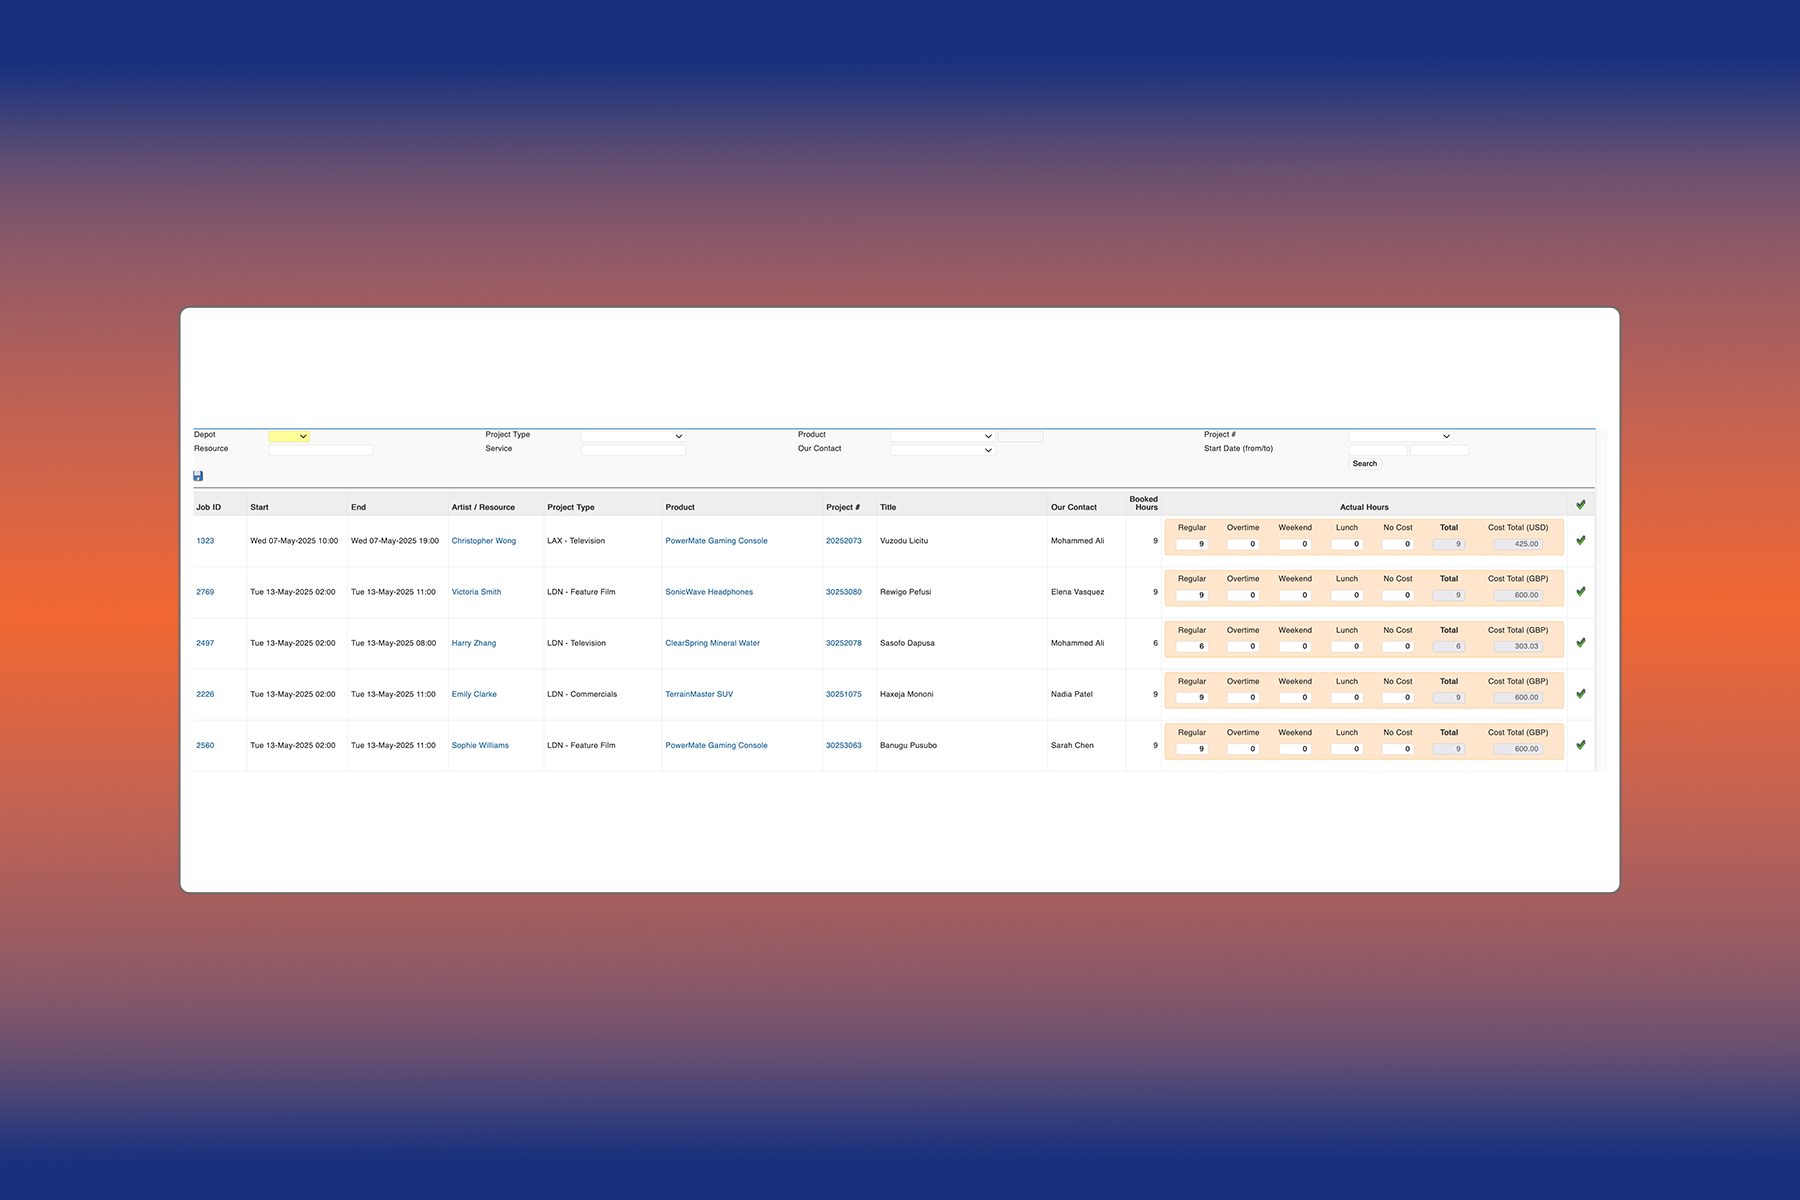Open project number 30252078 link
Screen dimensions: 1800x1200
[x=844, y=643]
